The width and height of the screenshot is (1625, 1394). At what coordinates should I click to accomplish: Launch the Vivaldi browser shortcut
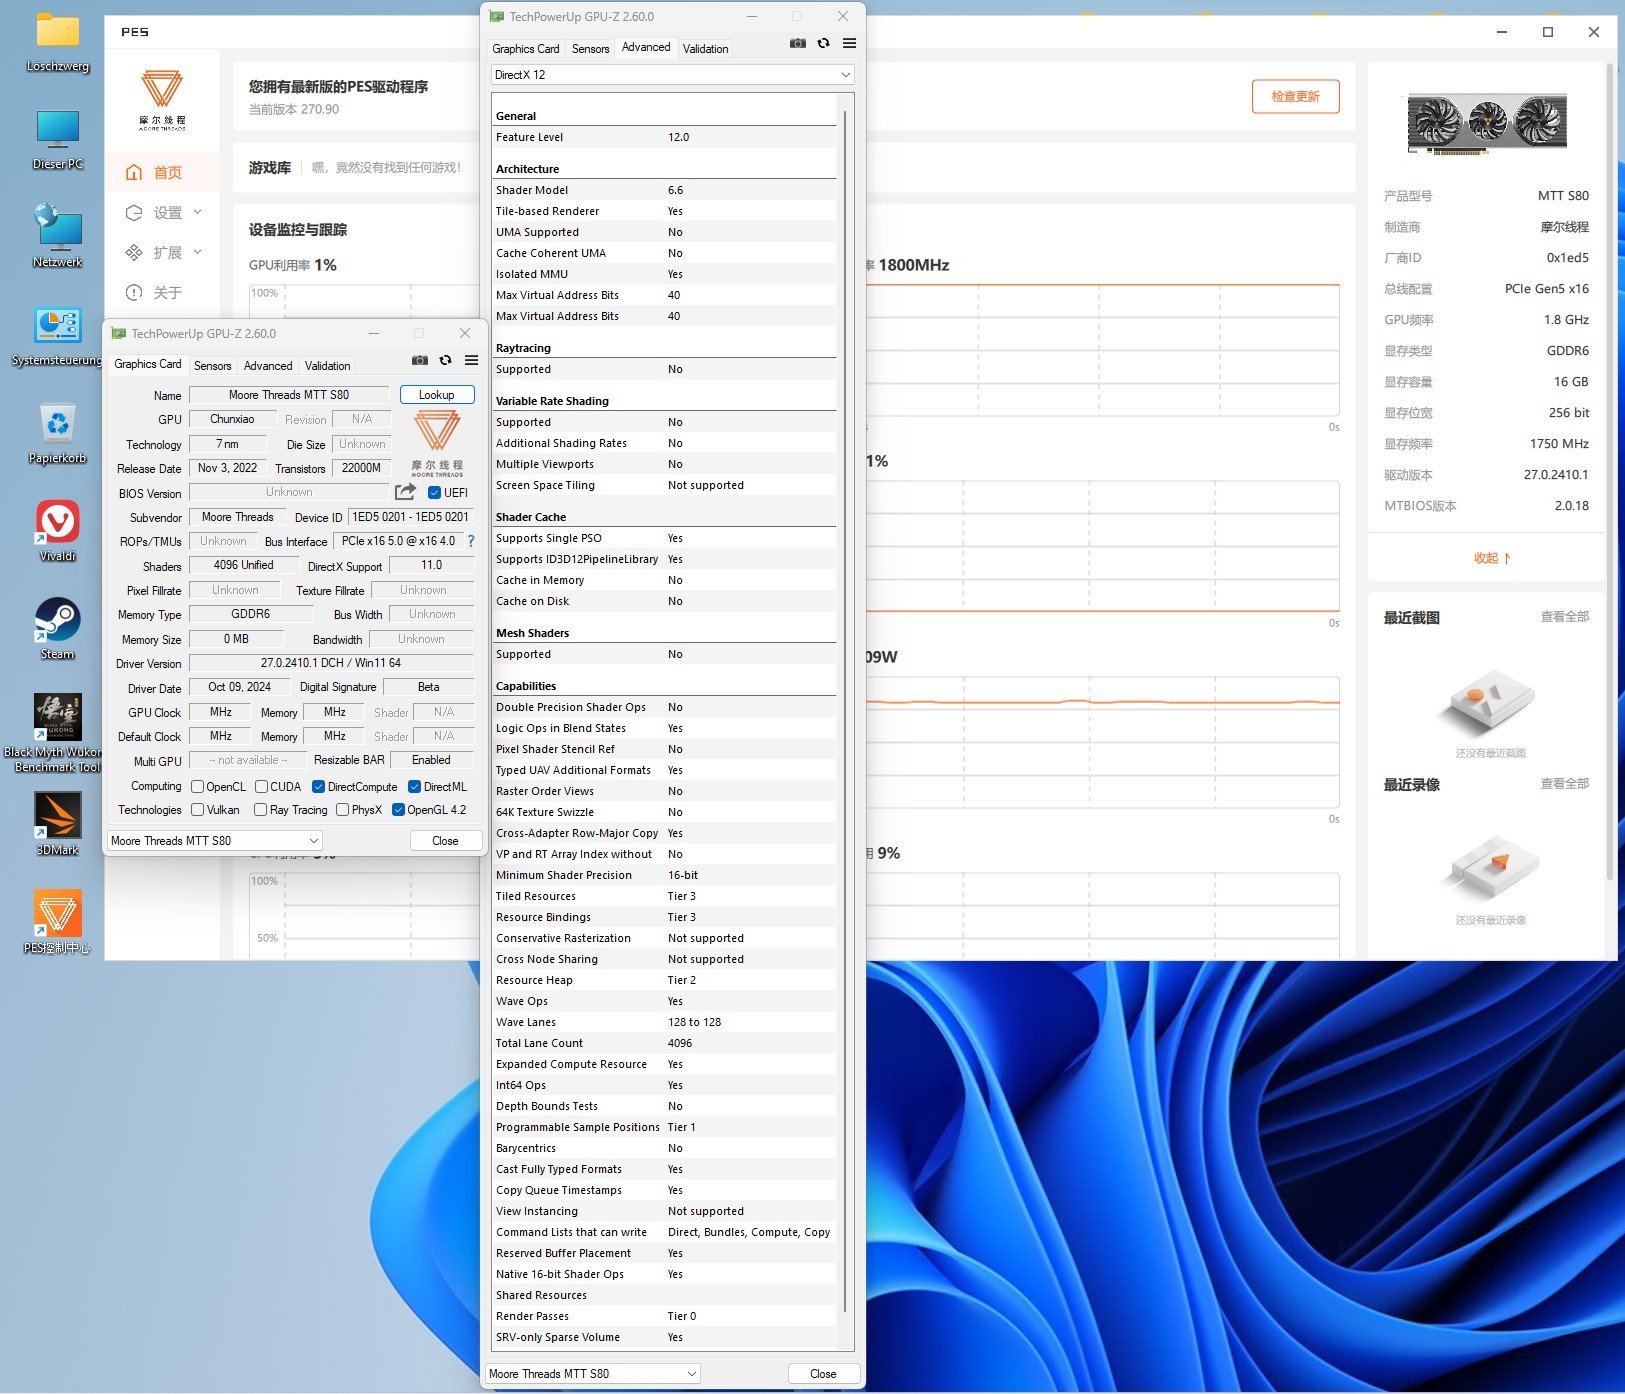[58, 530]
